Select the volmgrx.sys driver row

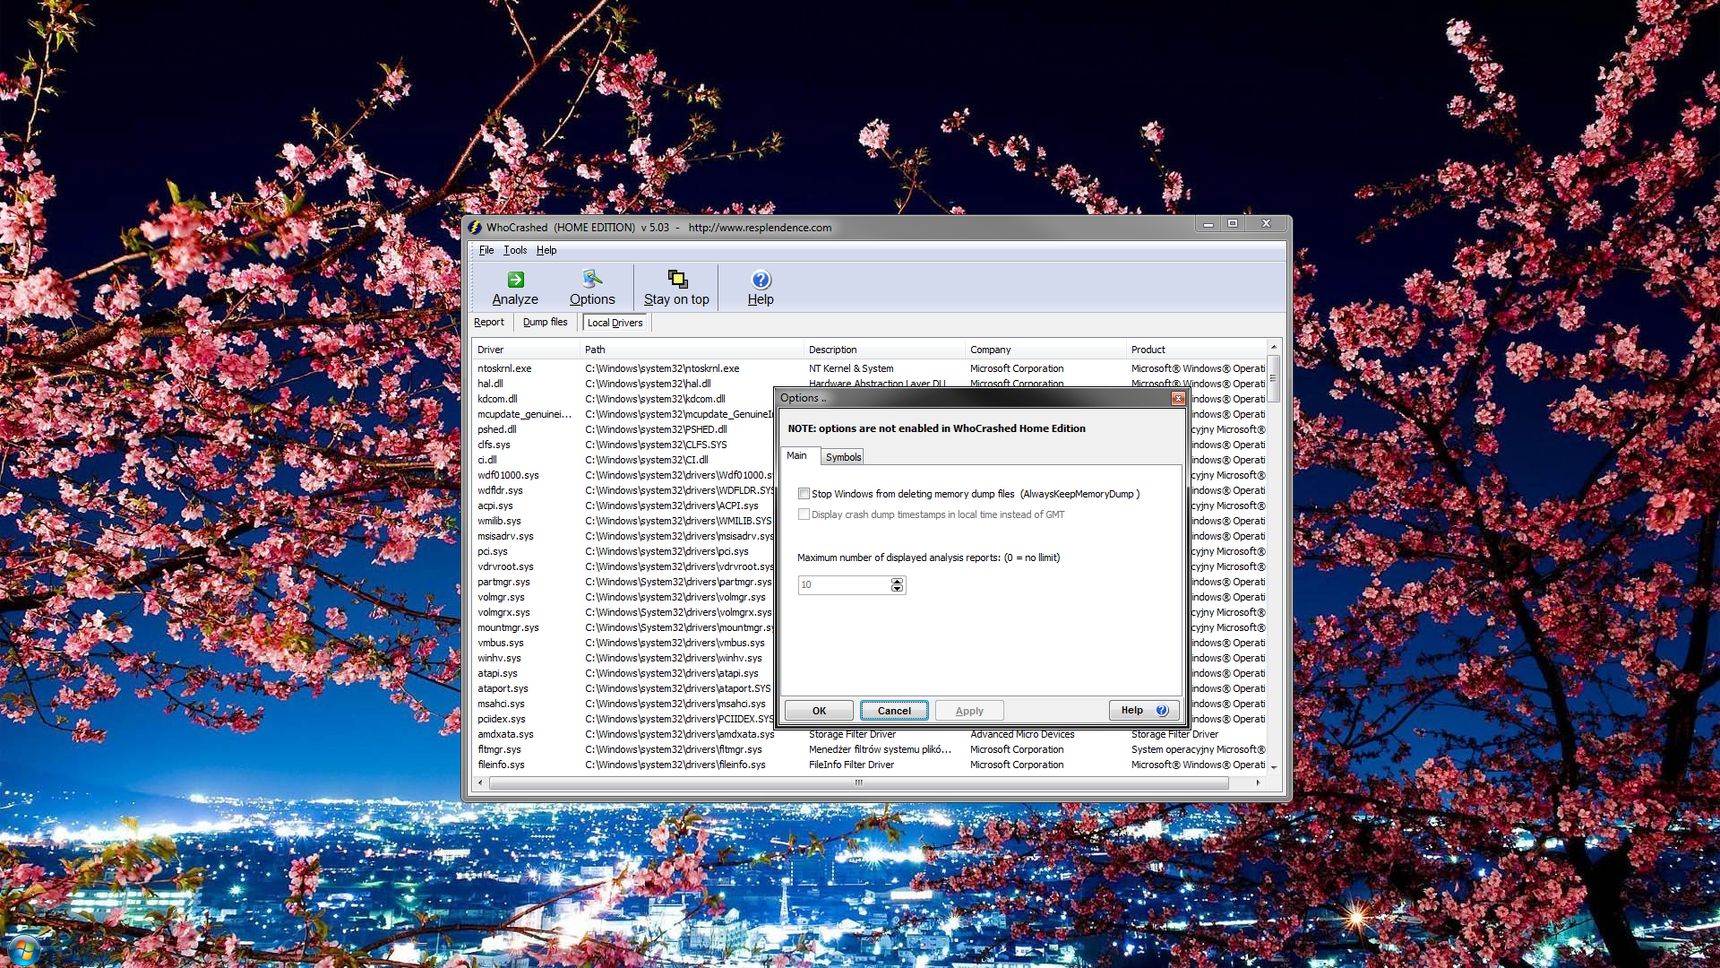coord(623,612)
